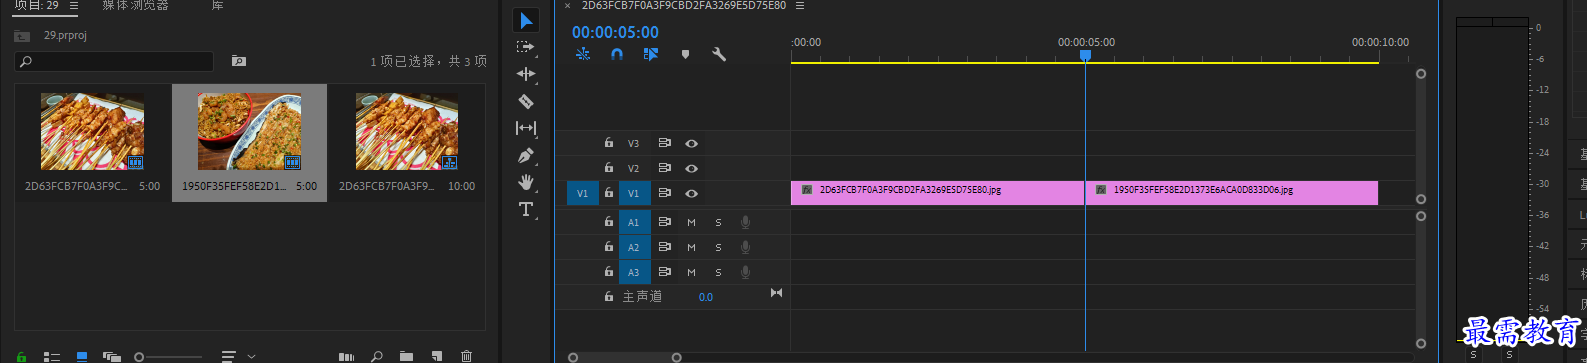Click the Find icon in project panel
1587x363 pixels.
[377, 356]
